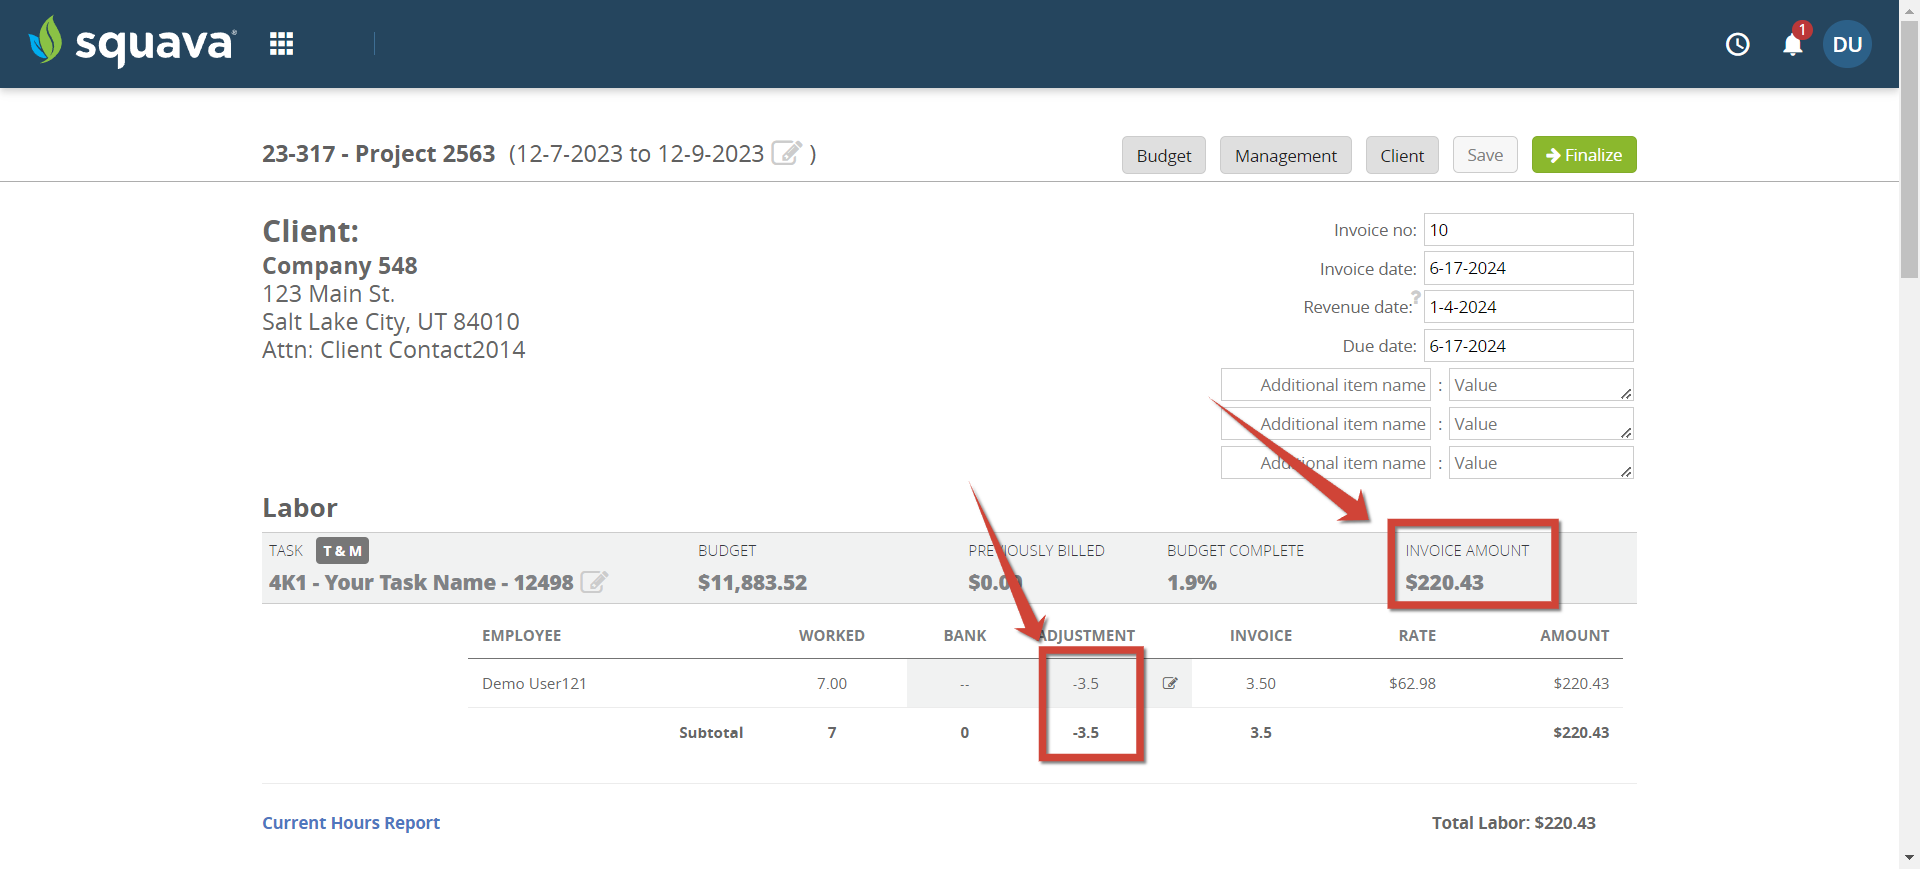Screen dimensions: 1920x869
Task: Click the vertical scrollbar thumb
Action: [x=1909, y=148]
